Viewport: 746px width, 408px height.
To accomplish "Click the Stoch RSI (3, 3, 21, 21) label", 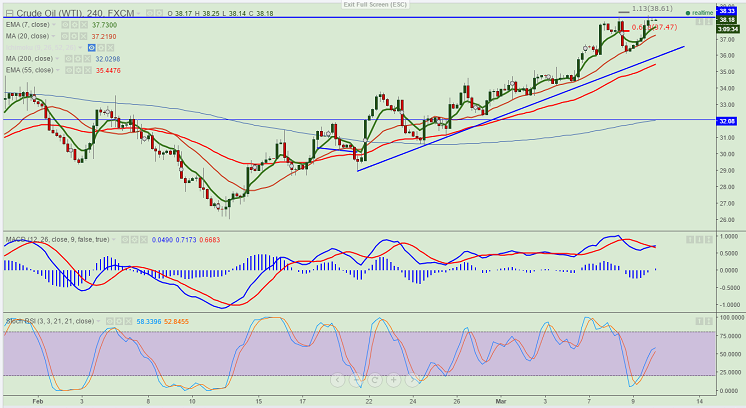I will click(50, 321).
